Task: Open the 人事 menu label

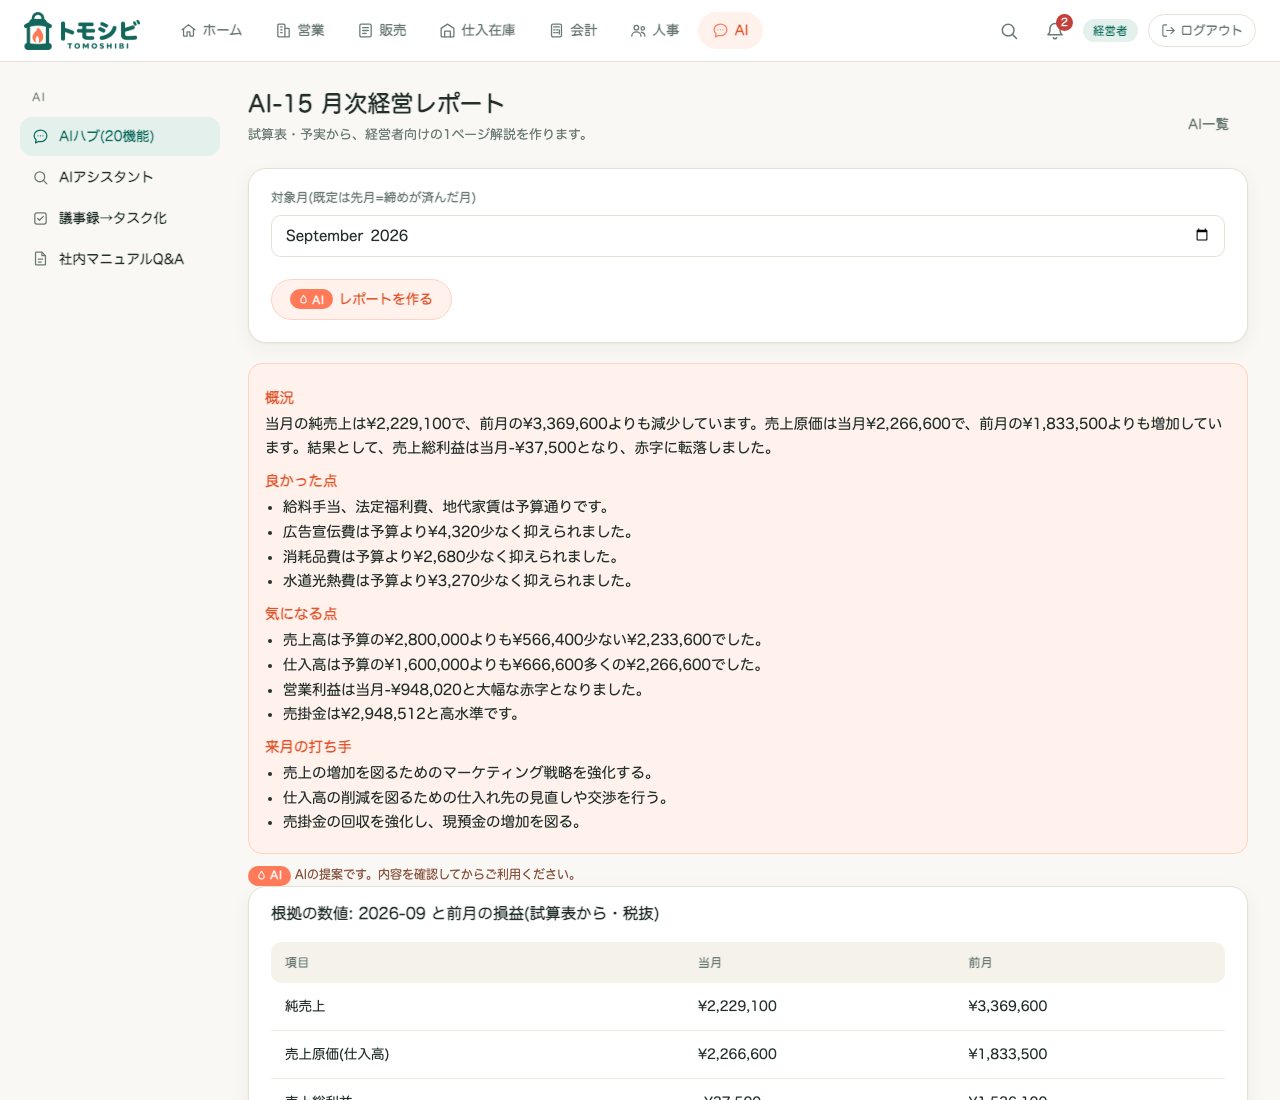Action: click(x=666, y=31)
